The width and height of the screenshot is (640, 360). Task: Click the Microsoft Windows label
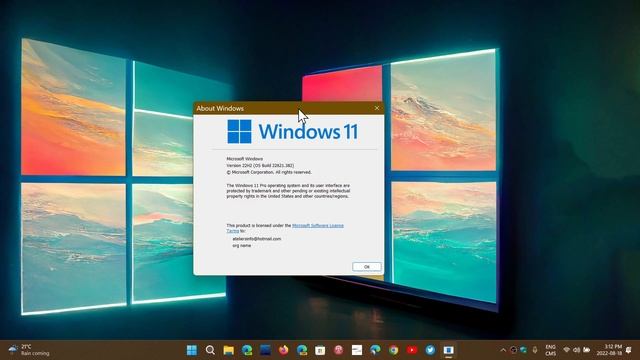pos(244,158)
